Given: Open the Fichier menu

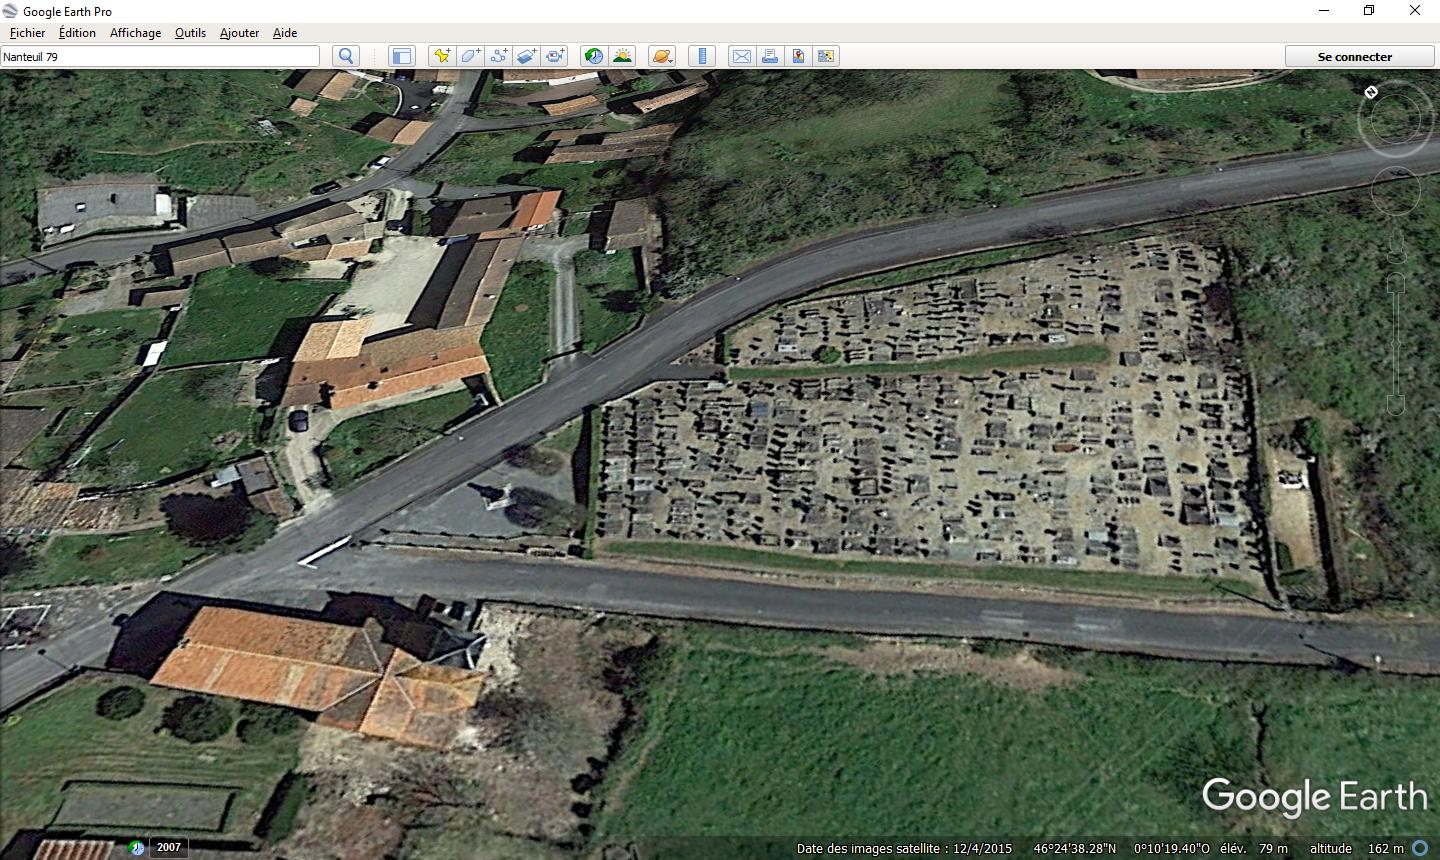Looking at the screenshot, I should pos(27,32).
